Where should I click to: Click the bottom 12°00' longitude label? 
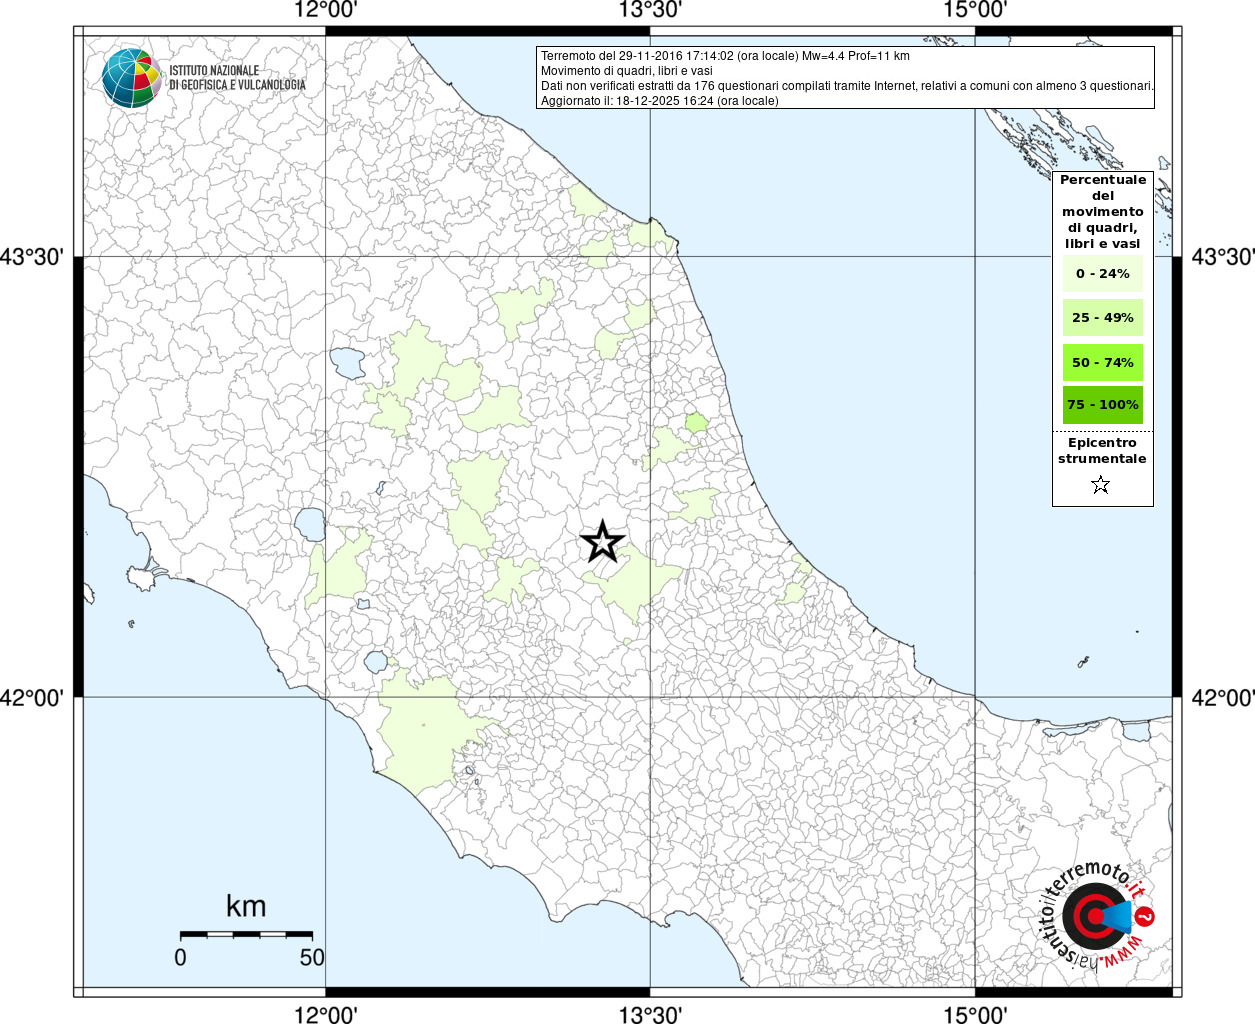point(326,1014)
